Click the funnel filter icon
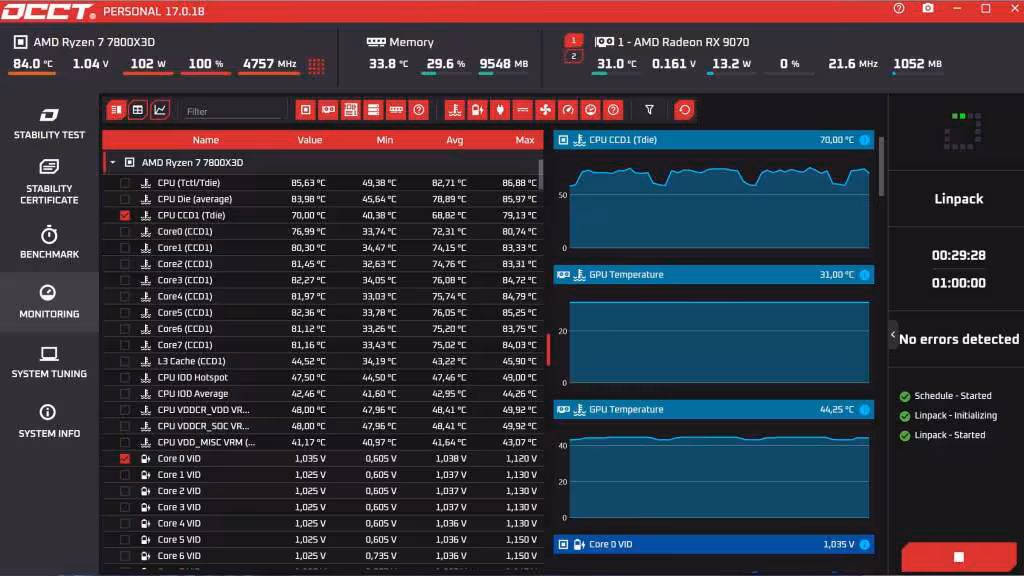Image resolution: width=1024 pixels, height=576 pixels. pos(649,110)
